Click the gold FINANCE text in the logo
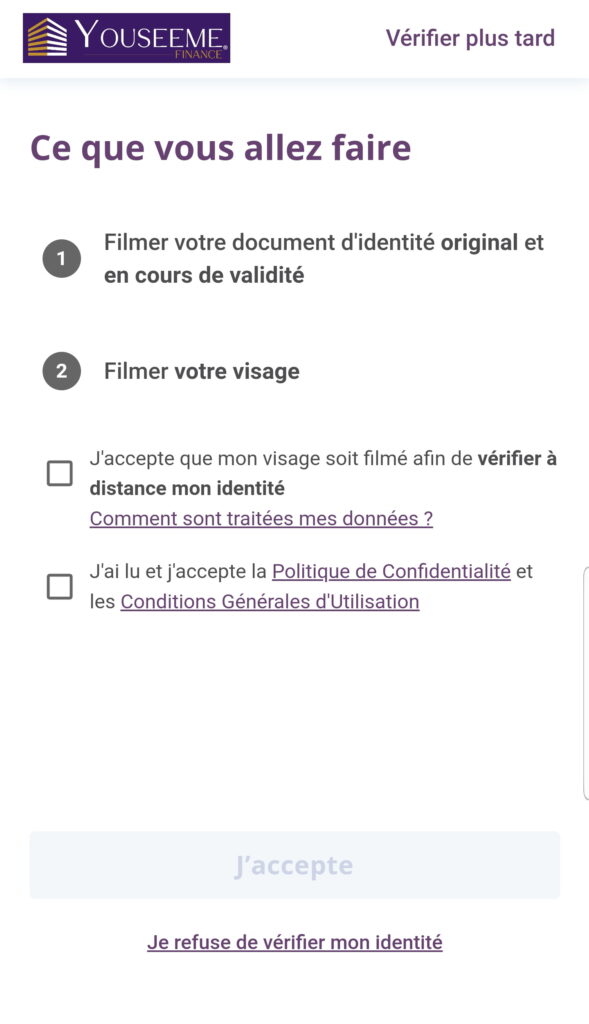Screen dimensions: 589x1024 coord(198,55)
